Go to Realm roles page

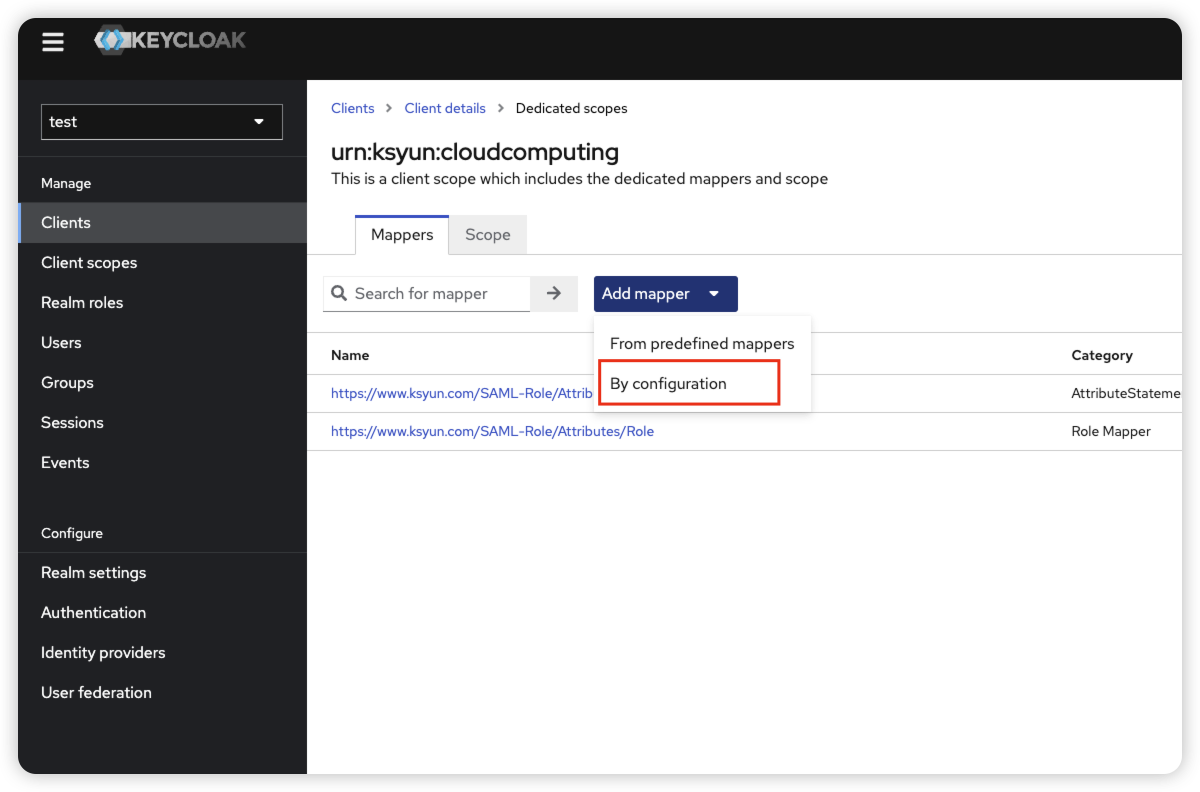tap(82, 303)
